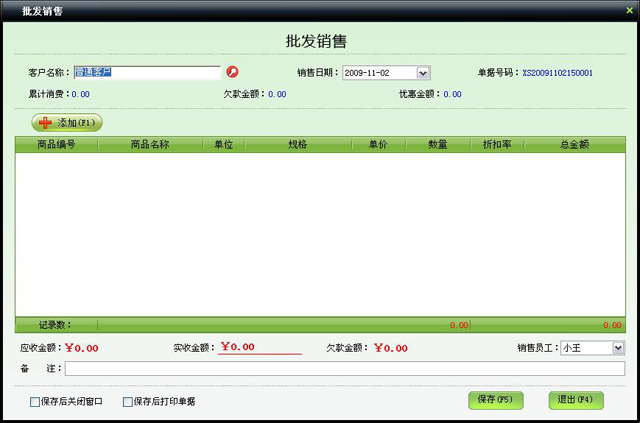Viewport: 640px width, 423px height.
Task: Click the 商品名称 column header
Action: (x=150, y=145)
